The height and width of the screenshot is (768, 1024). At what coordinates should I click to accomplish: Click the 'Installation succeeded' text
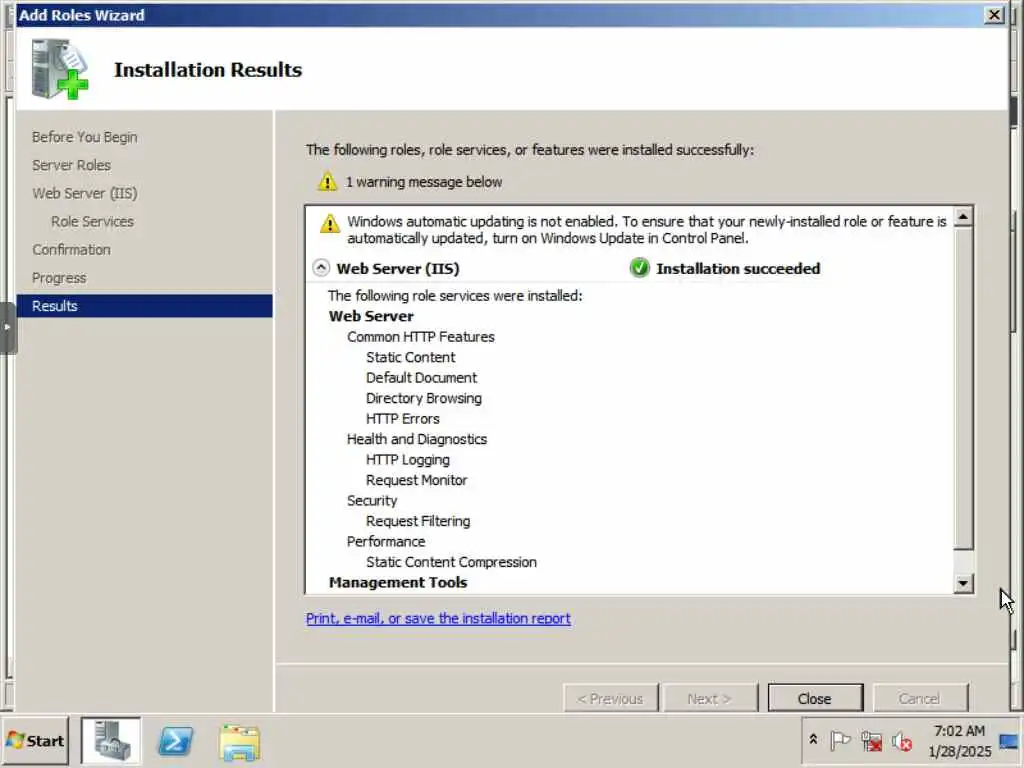click(x=738, y=268)
